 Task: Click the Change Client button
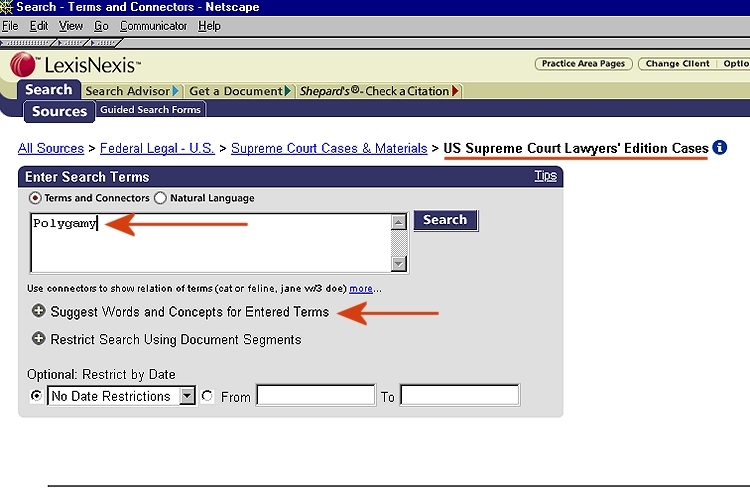[677, 64]
